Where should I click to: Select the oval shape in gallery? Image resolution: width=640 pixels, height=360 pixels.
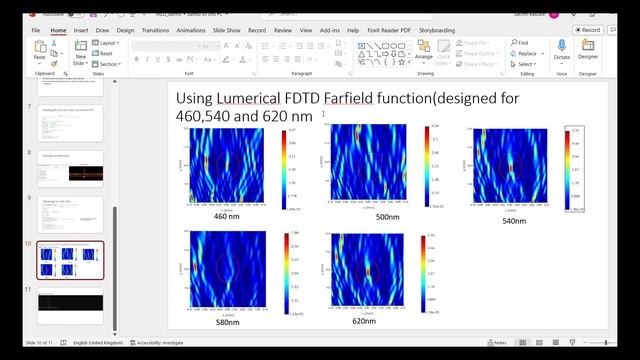pos(393,46)
